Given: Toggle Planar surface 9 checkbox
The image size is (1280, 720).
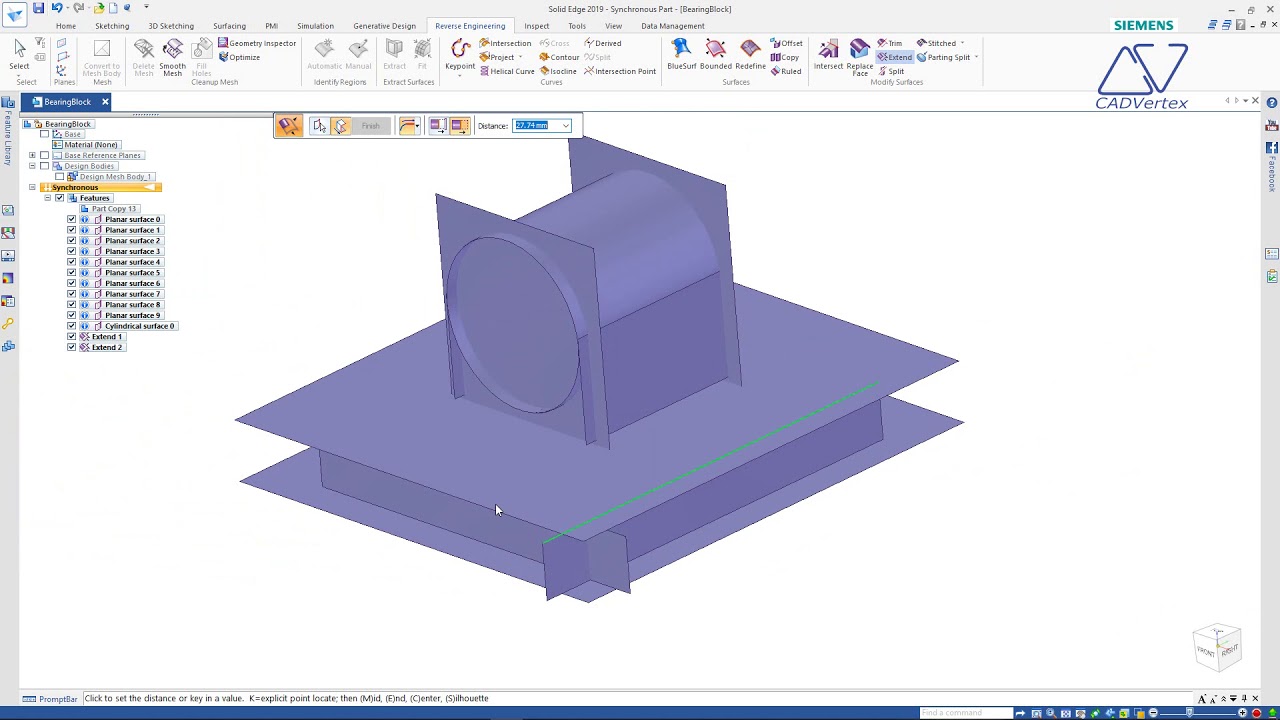Looking at the screenshot, I should coord(71,315).
